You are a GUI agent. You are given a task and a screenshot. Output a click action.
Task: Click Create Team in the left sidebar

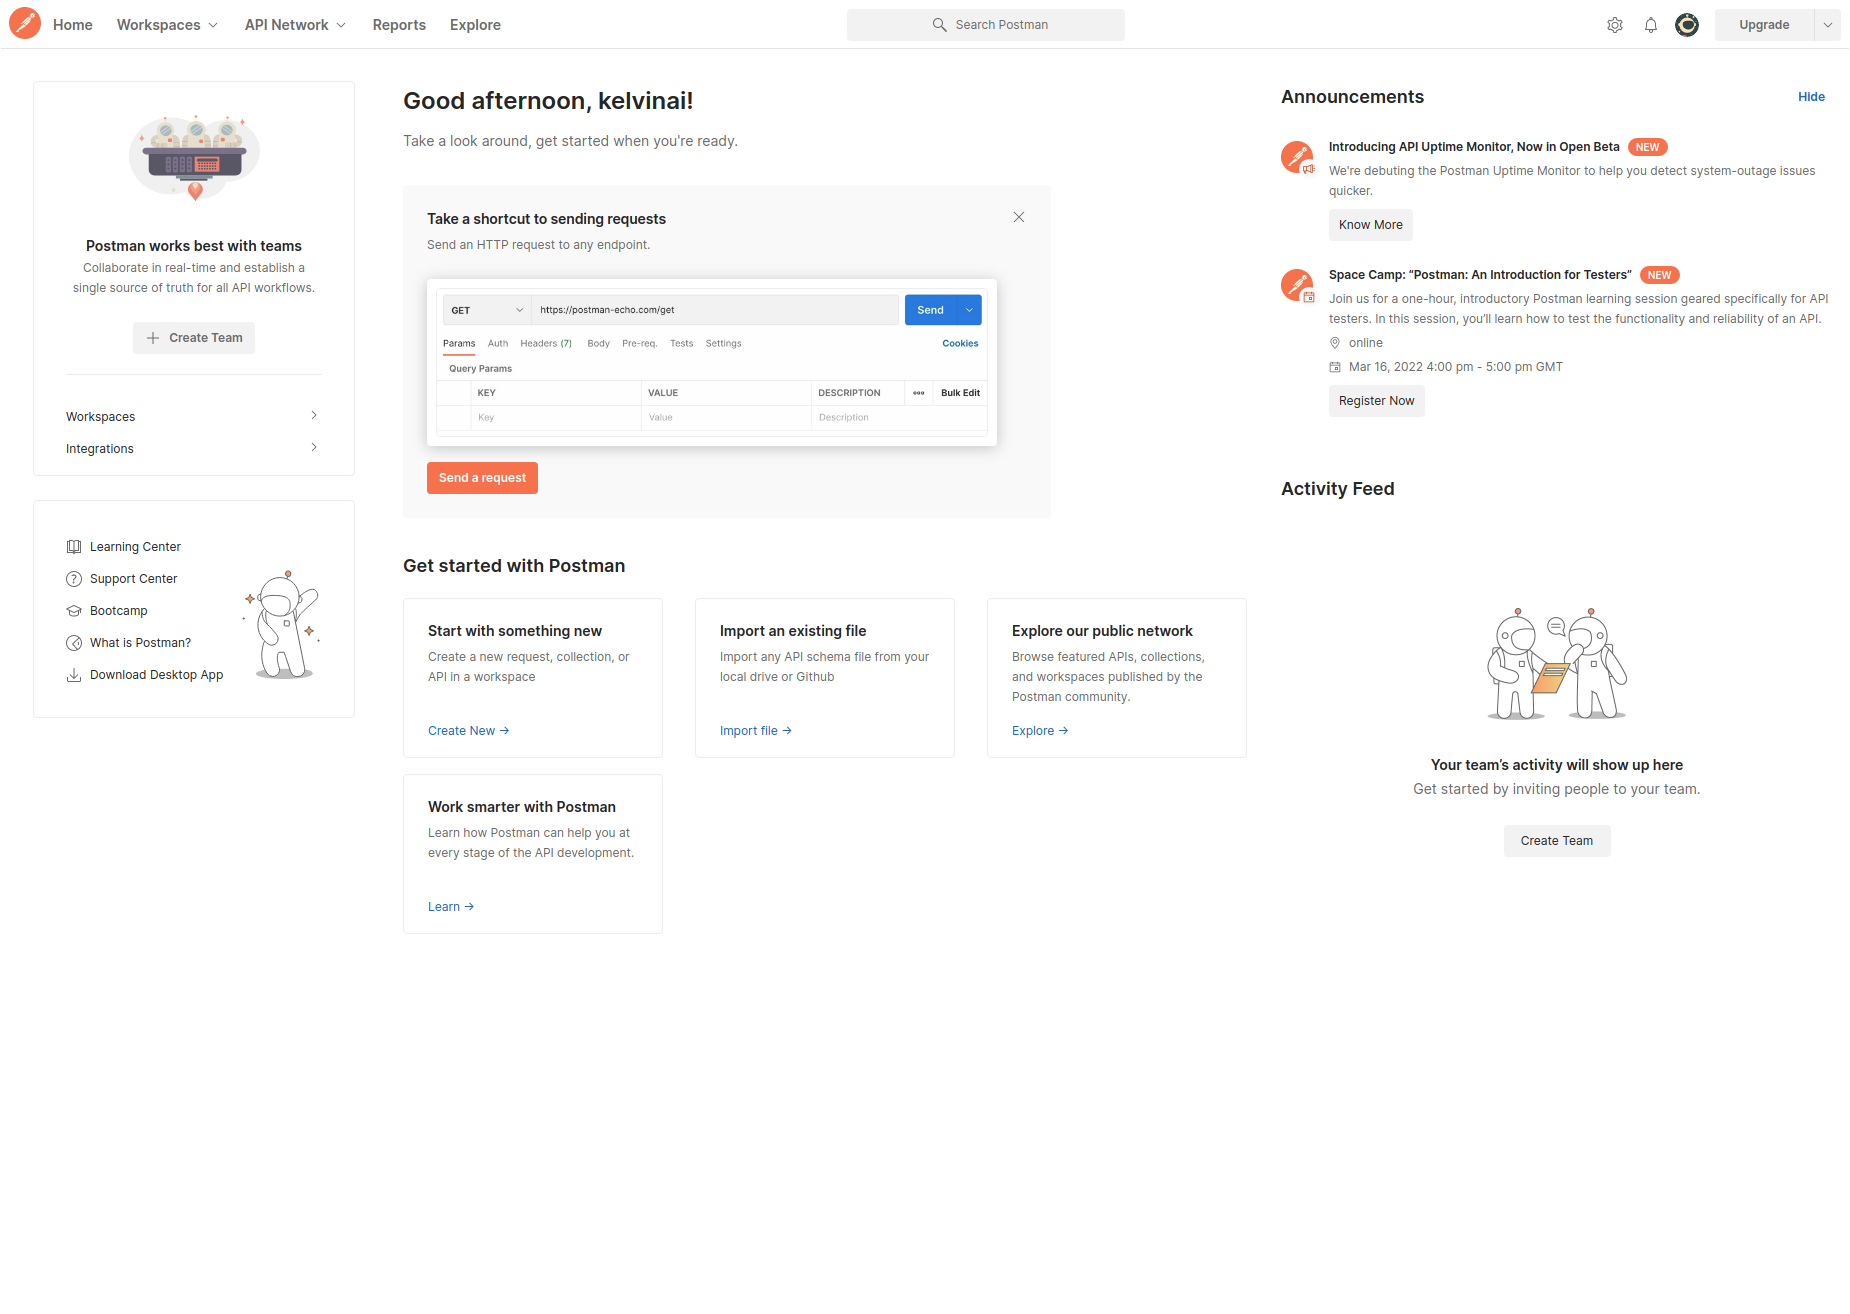[194, 338]
